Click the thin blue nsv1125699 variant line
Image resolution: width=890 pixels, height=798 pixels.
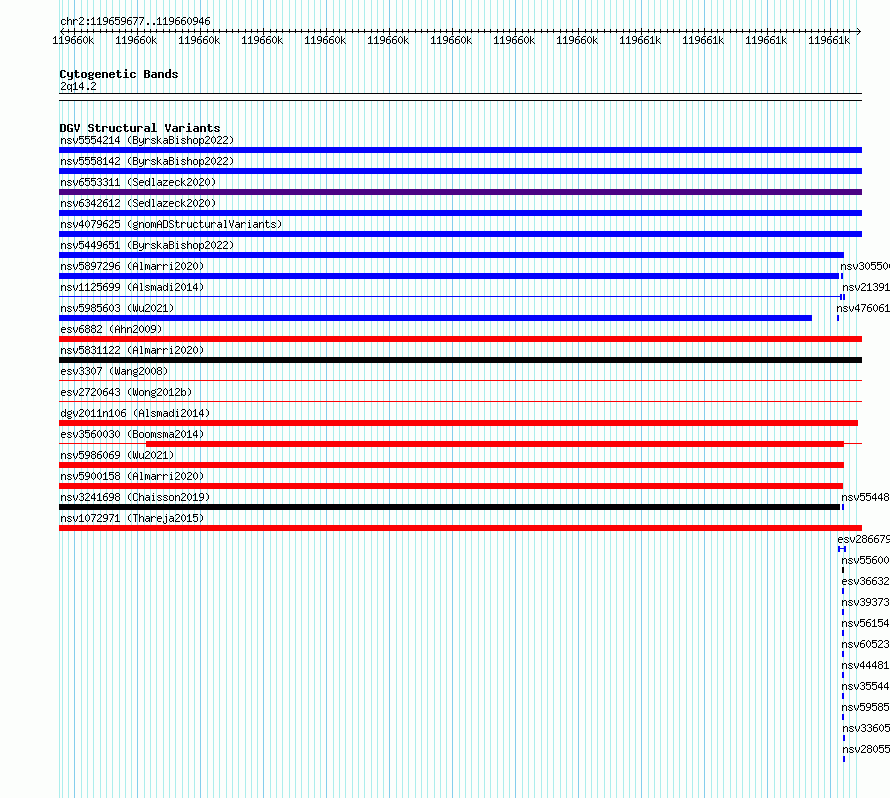coord(450,297)
